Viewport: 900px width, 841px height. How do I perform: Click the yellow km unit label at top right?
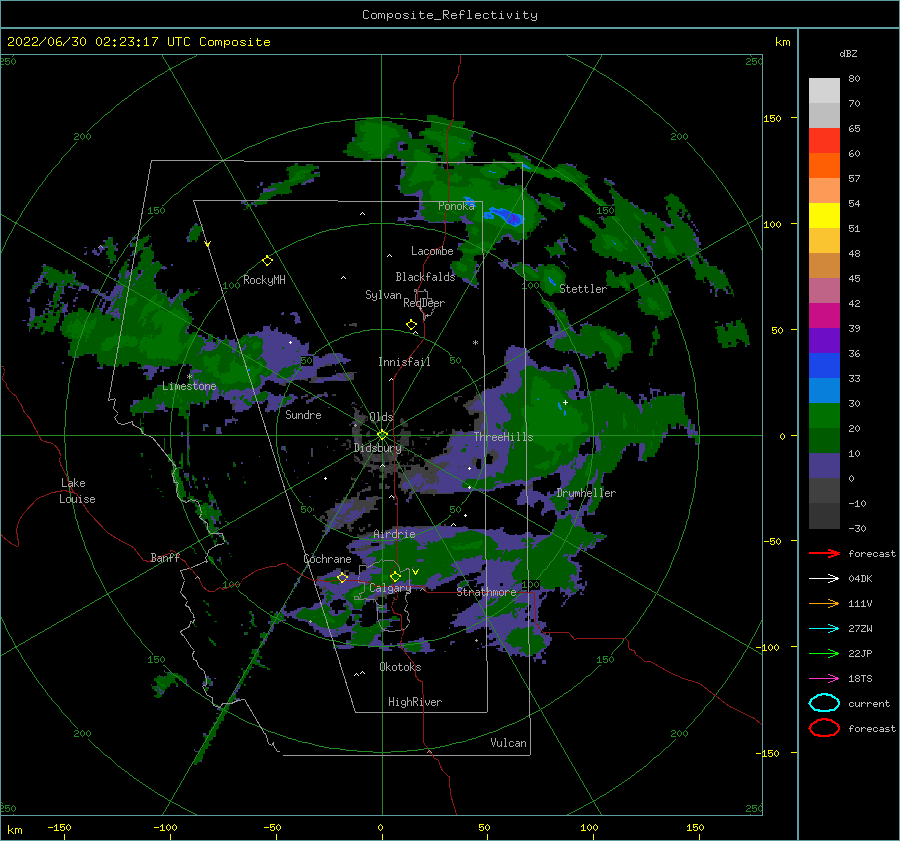point(782,42)
